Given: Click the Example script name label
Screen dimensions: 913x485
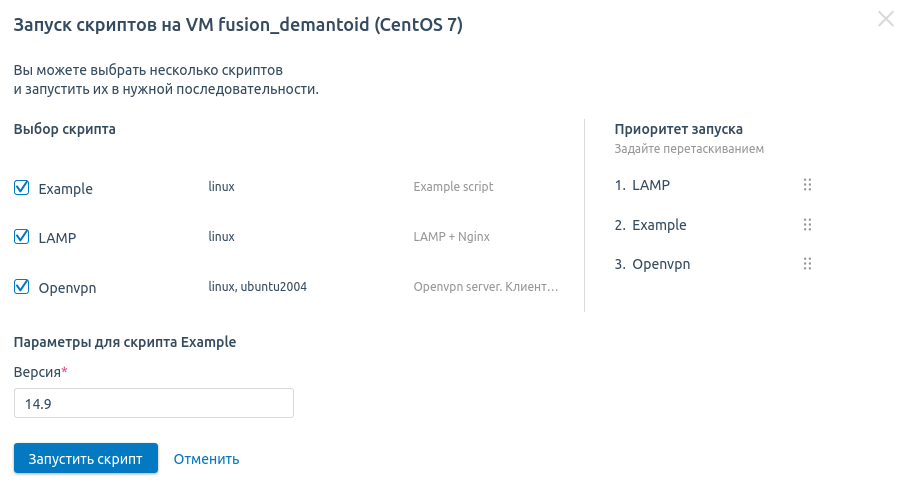Looking at the screenshot, I should (65, 189).
